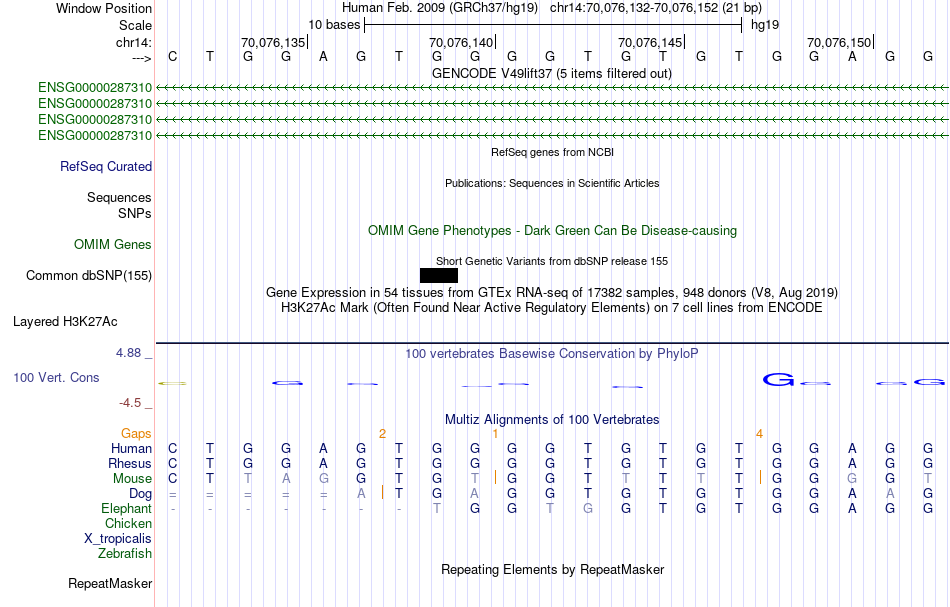Click Multiz Alignments of 100 Vertebrates title

point(552,419)
